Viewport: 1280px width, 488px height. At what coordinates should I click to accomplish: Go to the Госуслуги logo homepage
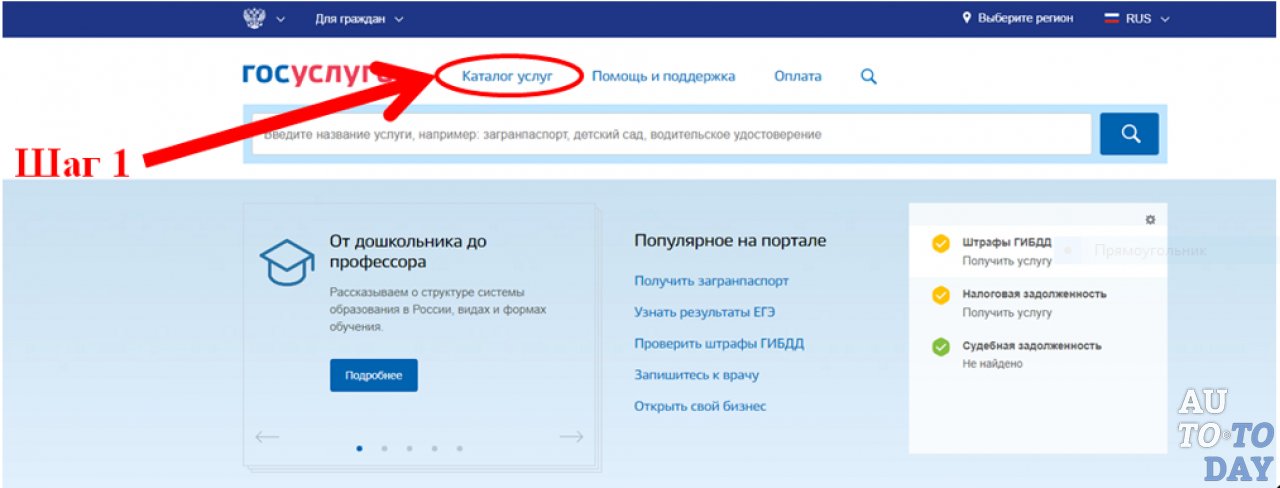tap(316, 75)
